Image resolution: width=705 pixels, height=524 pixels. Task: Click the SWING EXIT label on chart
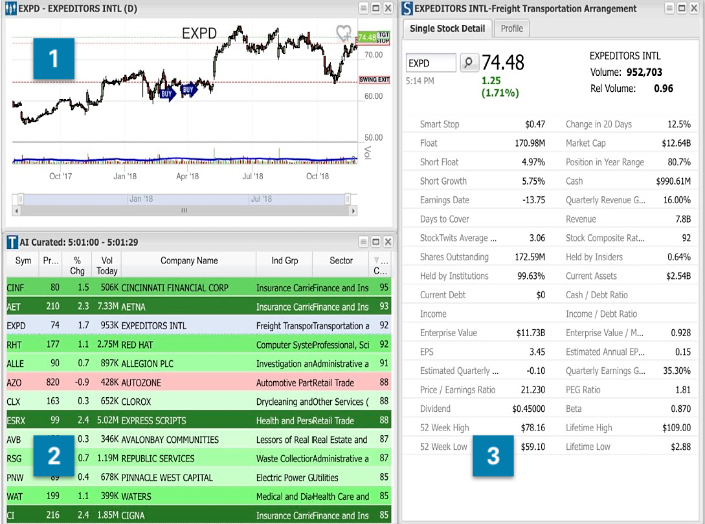(374, 80)
